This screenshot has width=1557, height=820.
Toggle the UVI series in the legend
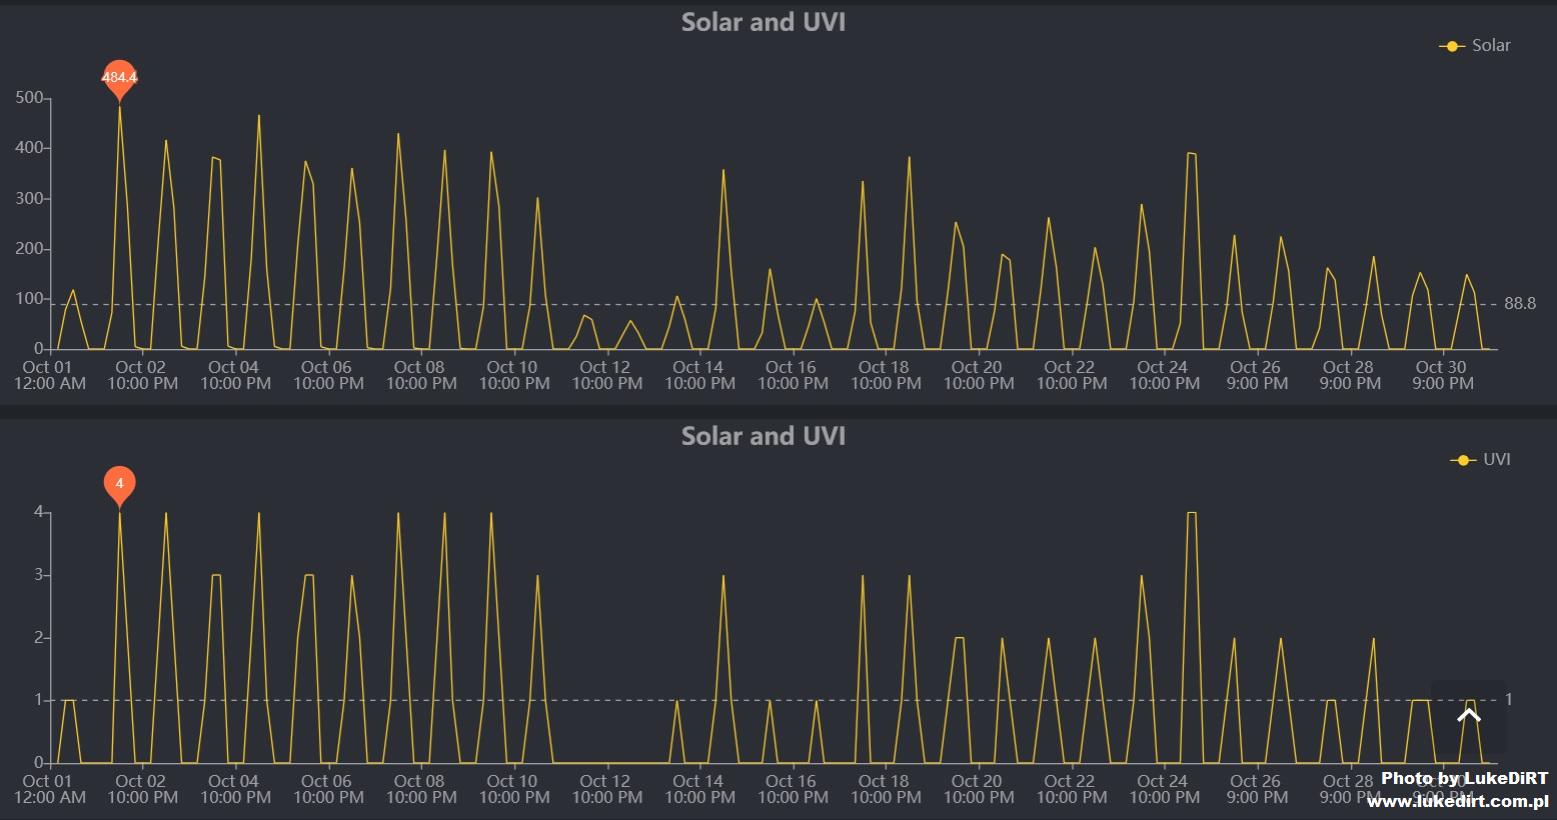pos(1481,460)
